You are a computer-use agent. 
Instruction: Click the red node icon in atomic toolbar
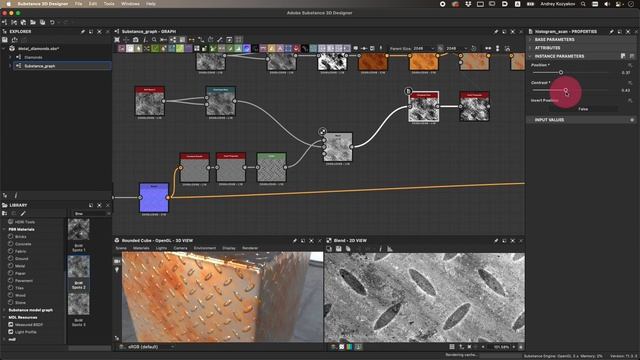coord(296,48)
